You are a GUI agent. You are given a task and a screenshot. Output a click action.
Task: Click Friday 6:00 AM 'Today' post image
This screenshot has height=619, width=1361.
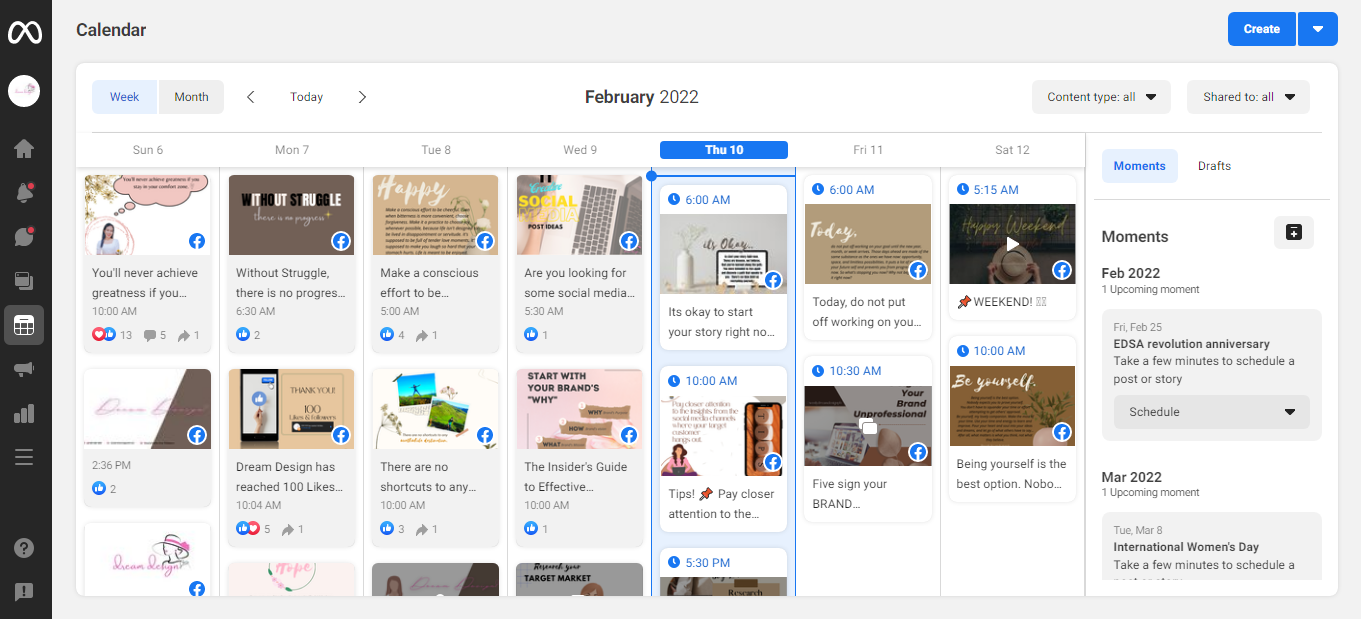[x=868, y=244]
